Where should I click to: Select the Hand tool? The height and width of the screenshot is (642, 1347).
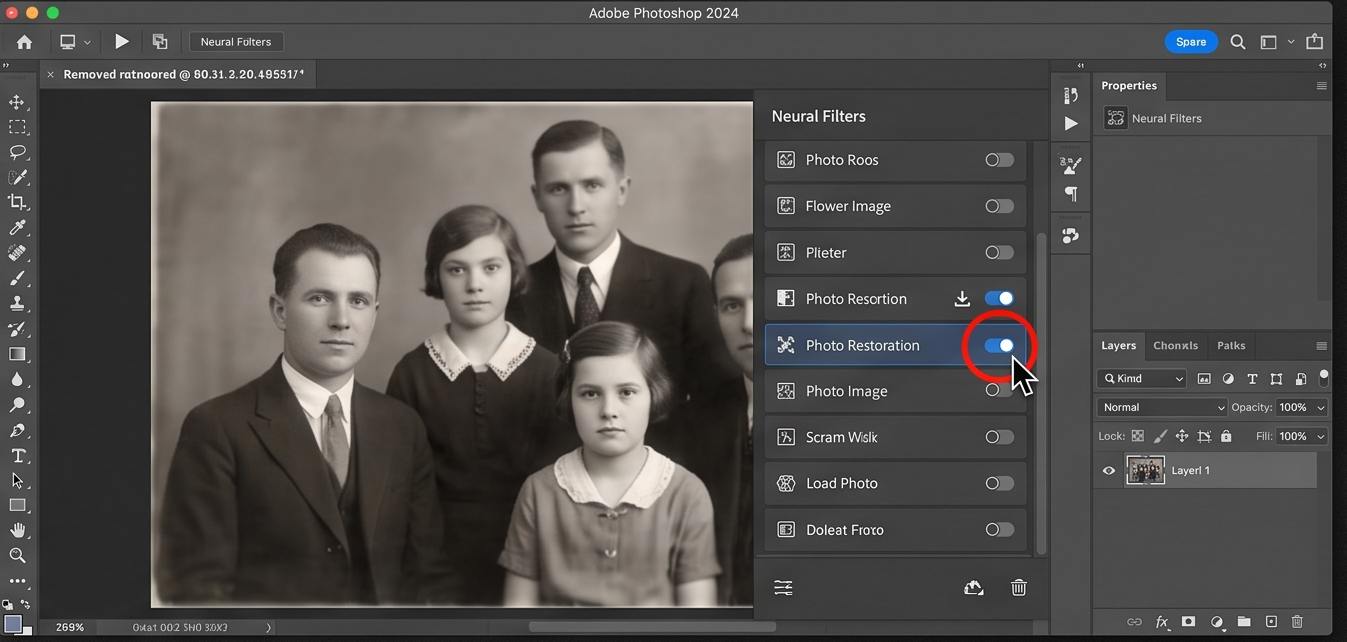pyautogui.click(x=17, y=530)
